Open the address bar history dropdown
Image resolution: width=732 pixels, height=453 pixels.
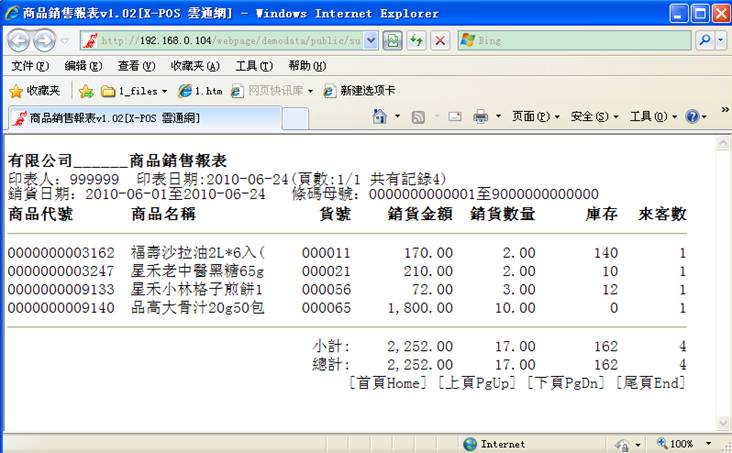[372, 41]
